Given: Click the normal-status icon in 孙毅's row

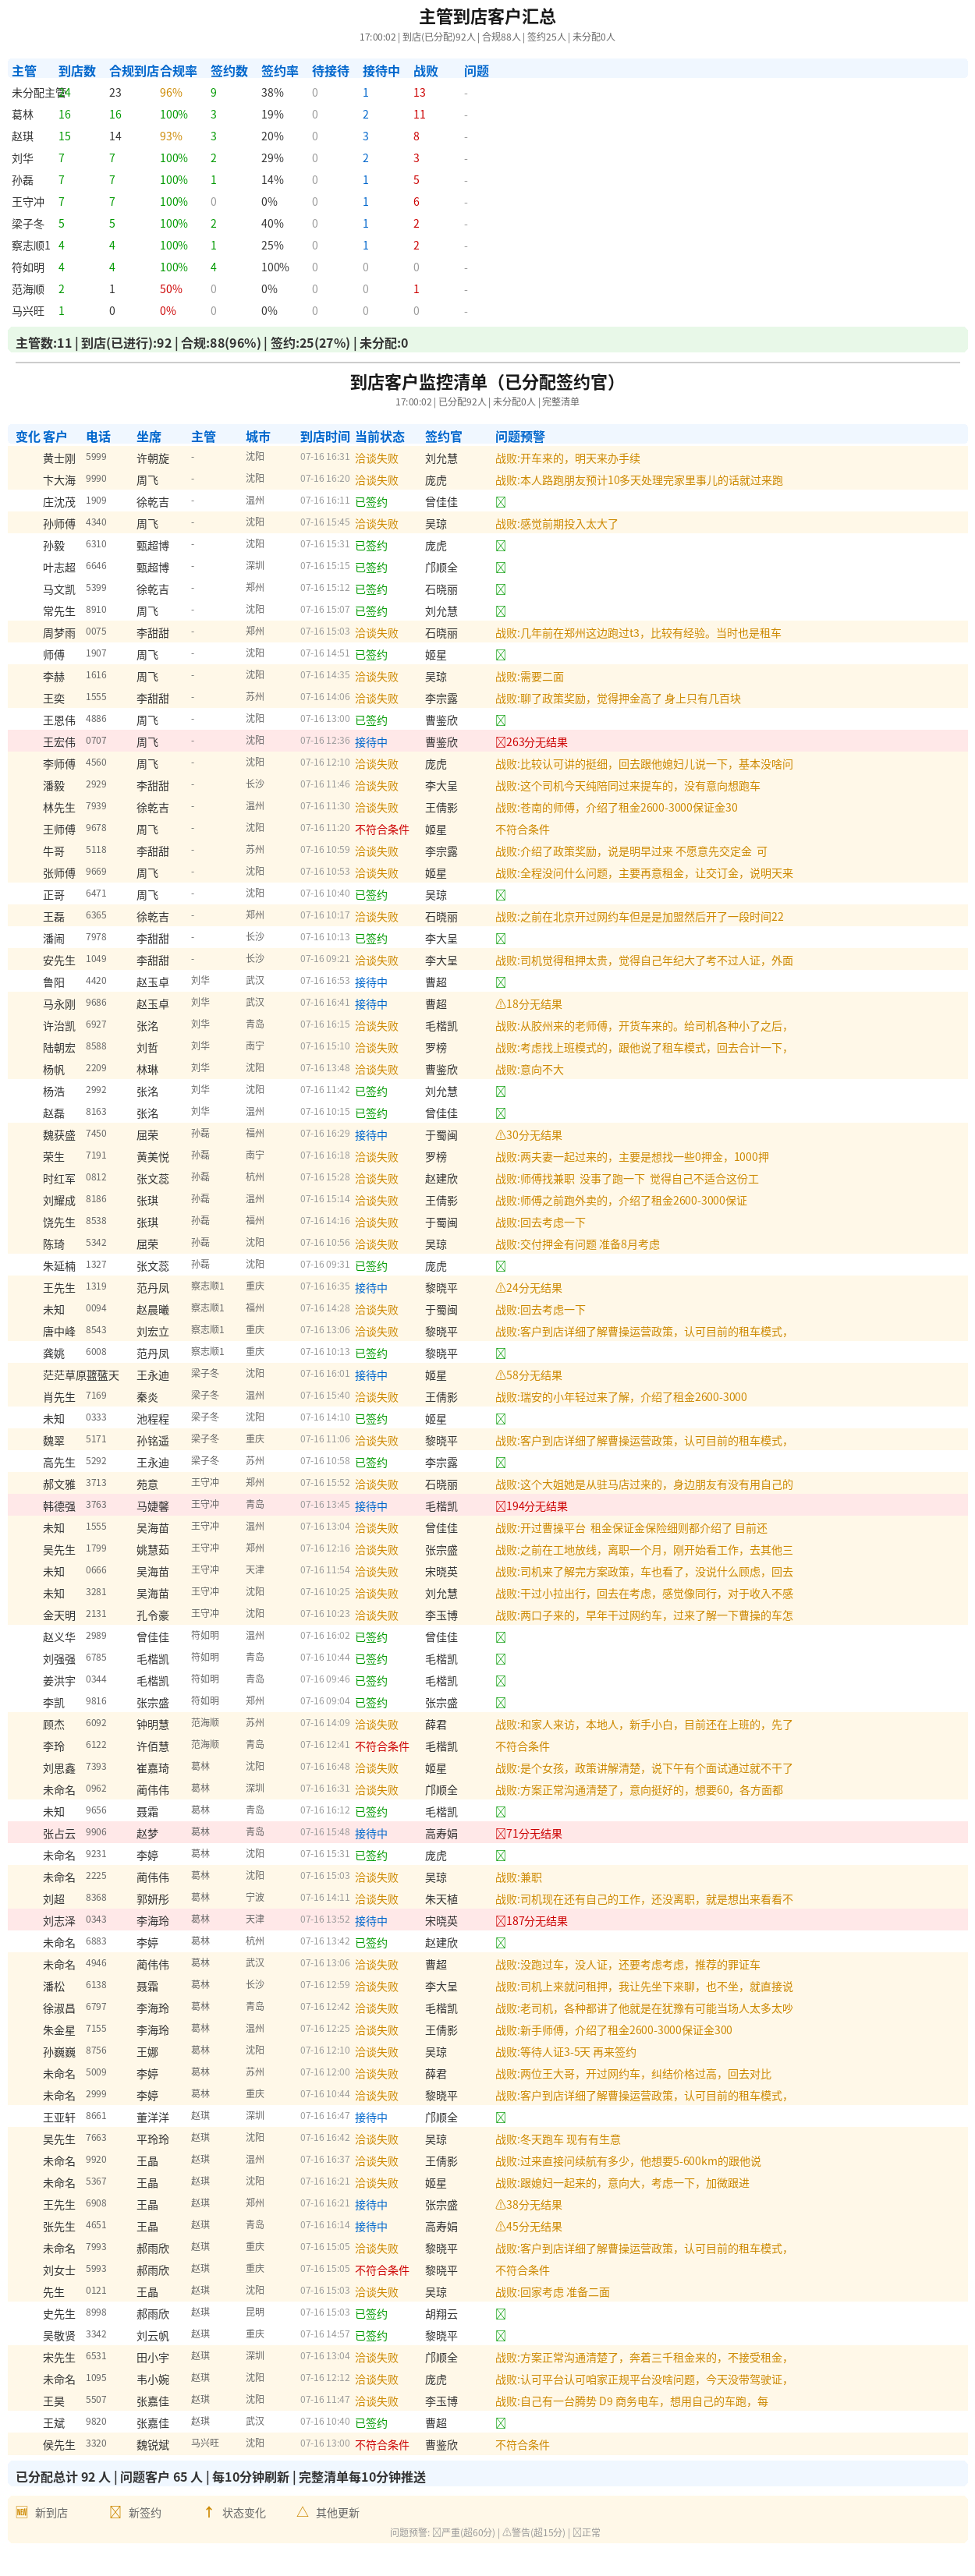Looking at the screenshot, I should pyautogui.click(x=501, y=546).
